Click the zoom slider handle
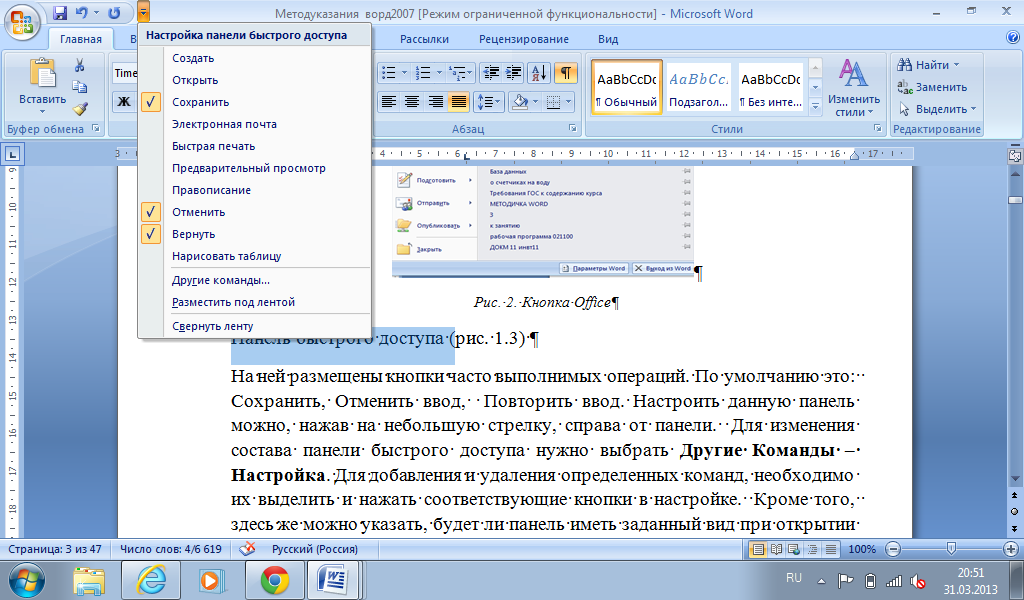The height and width of the screenshot is (600, 1024). pyautogui.click(x=952, y=549)
